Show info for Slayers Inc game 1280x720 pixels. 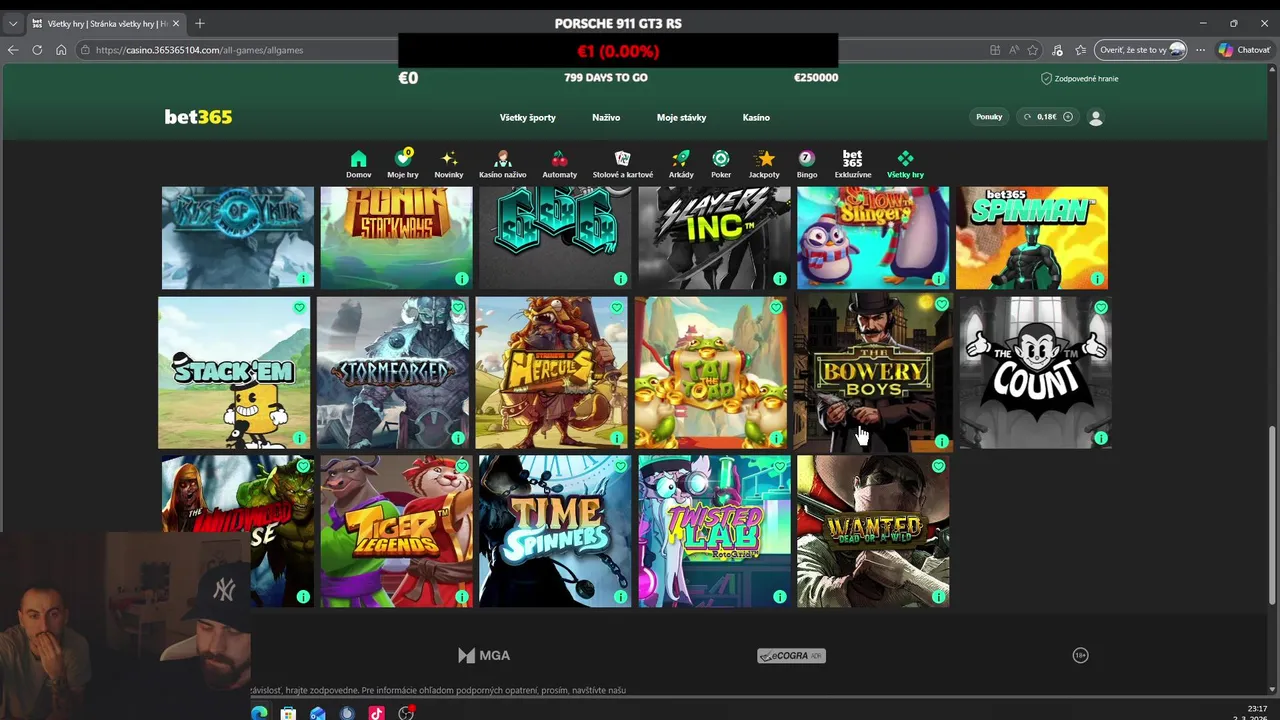[779, 279]
